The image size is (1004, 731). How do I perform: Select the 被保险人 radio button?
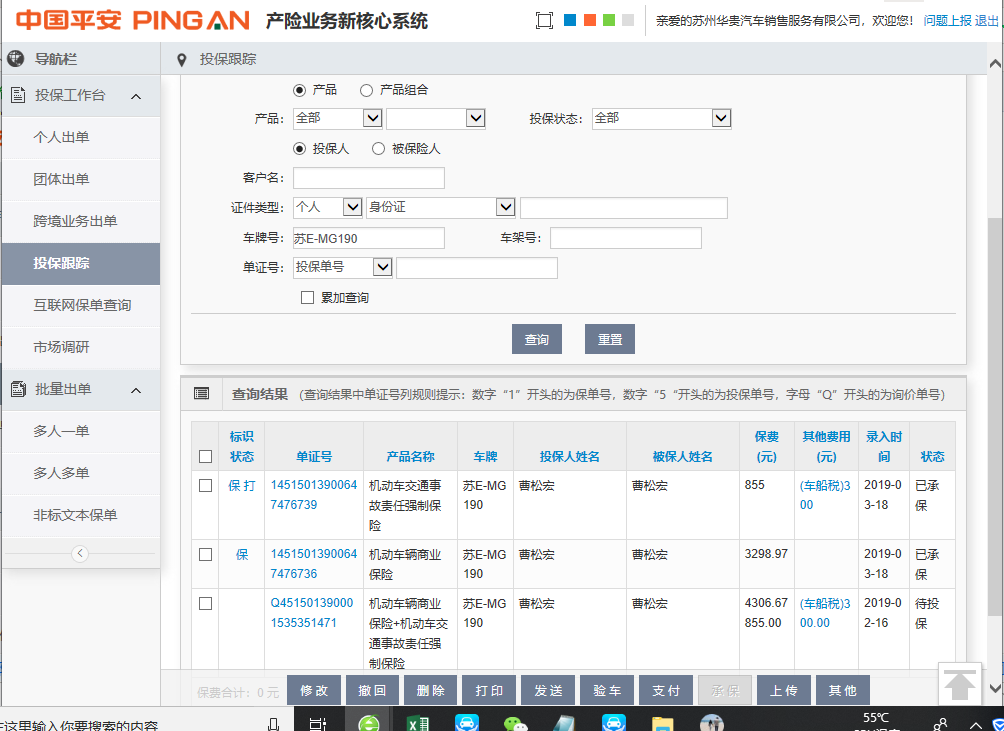pos(378,149)
